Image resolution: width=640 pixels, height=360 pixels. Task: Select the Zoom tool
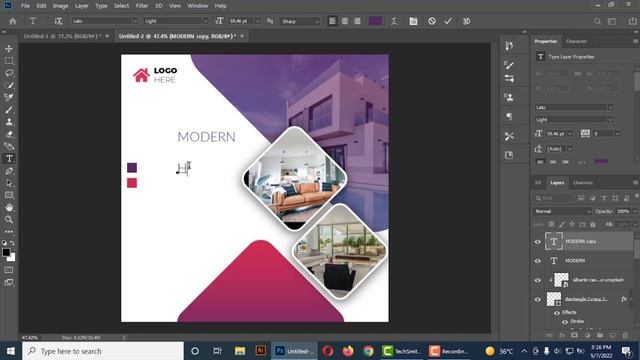(x=9, y=220)
